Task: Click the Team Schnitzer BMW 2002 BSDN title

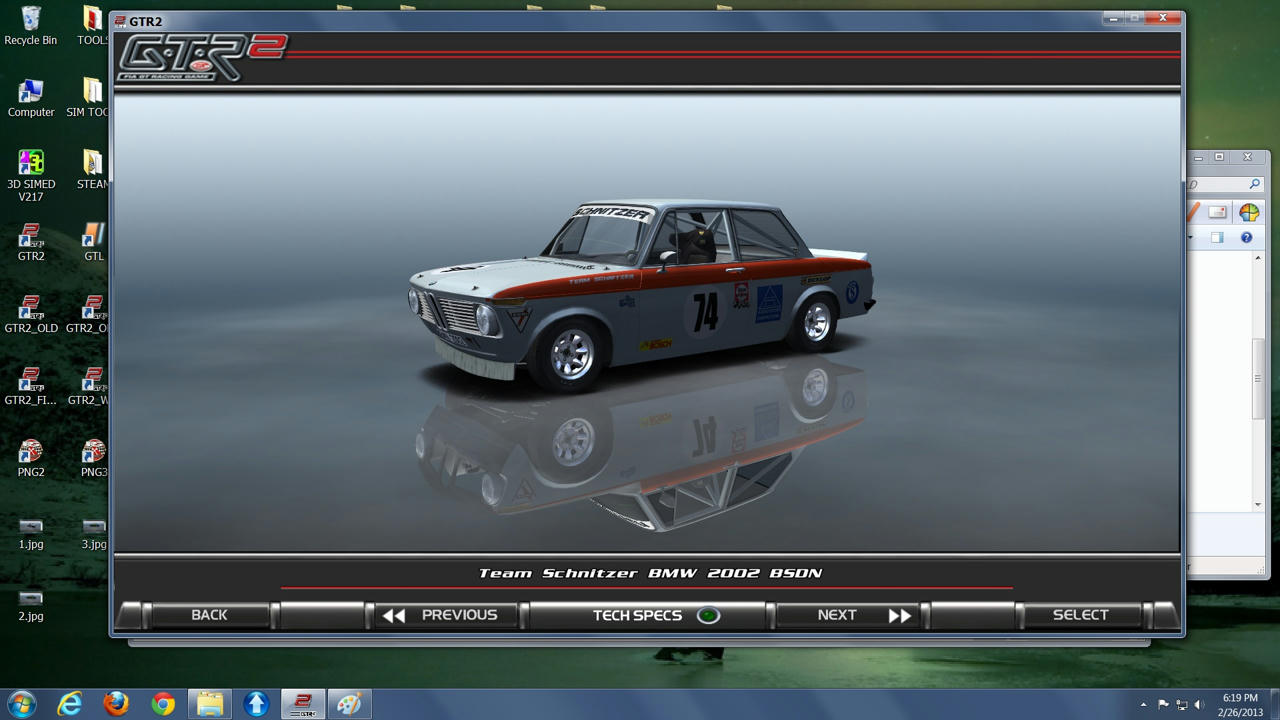Action: click(x=650, y=573)
